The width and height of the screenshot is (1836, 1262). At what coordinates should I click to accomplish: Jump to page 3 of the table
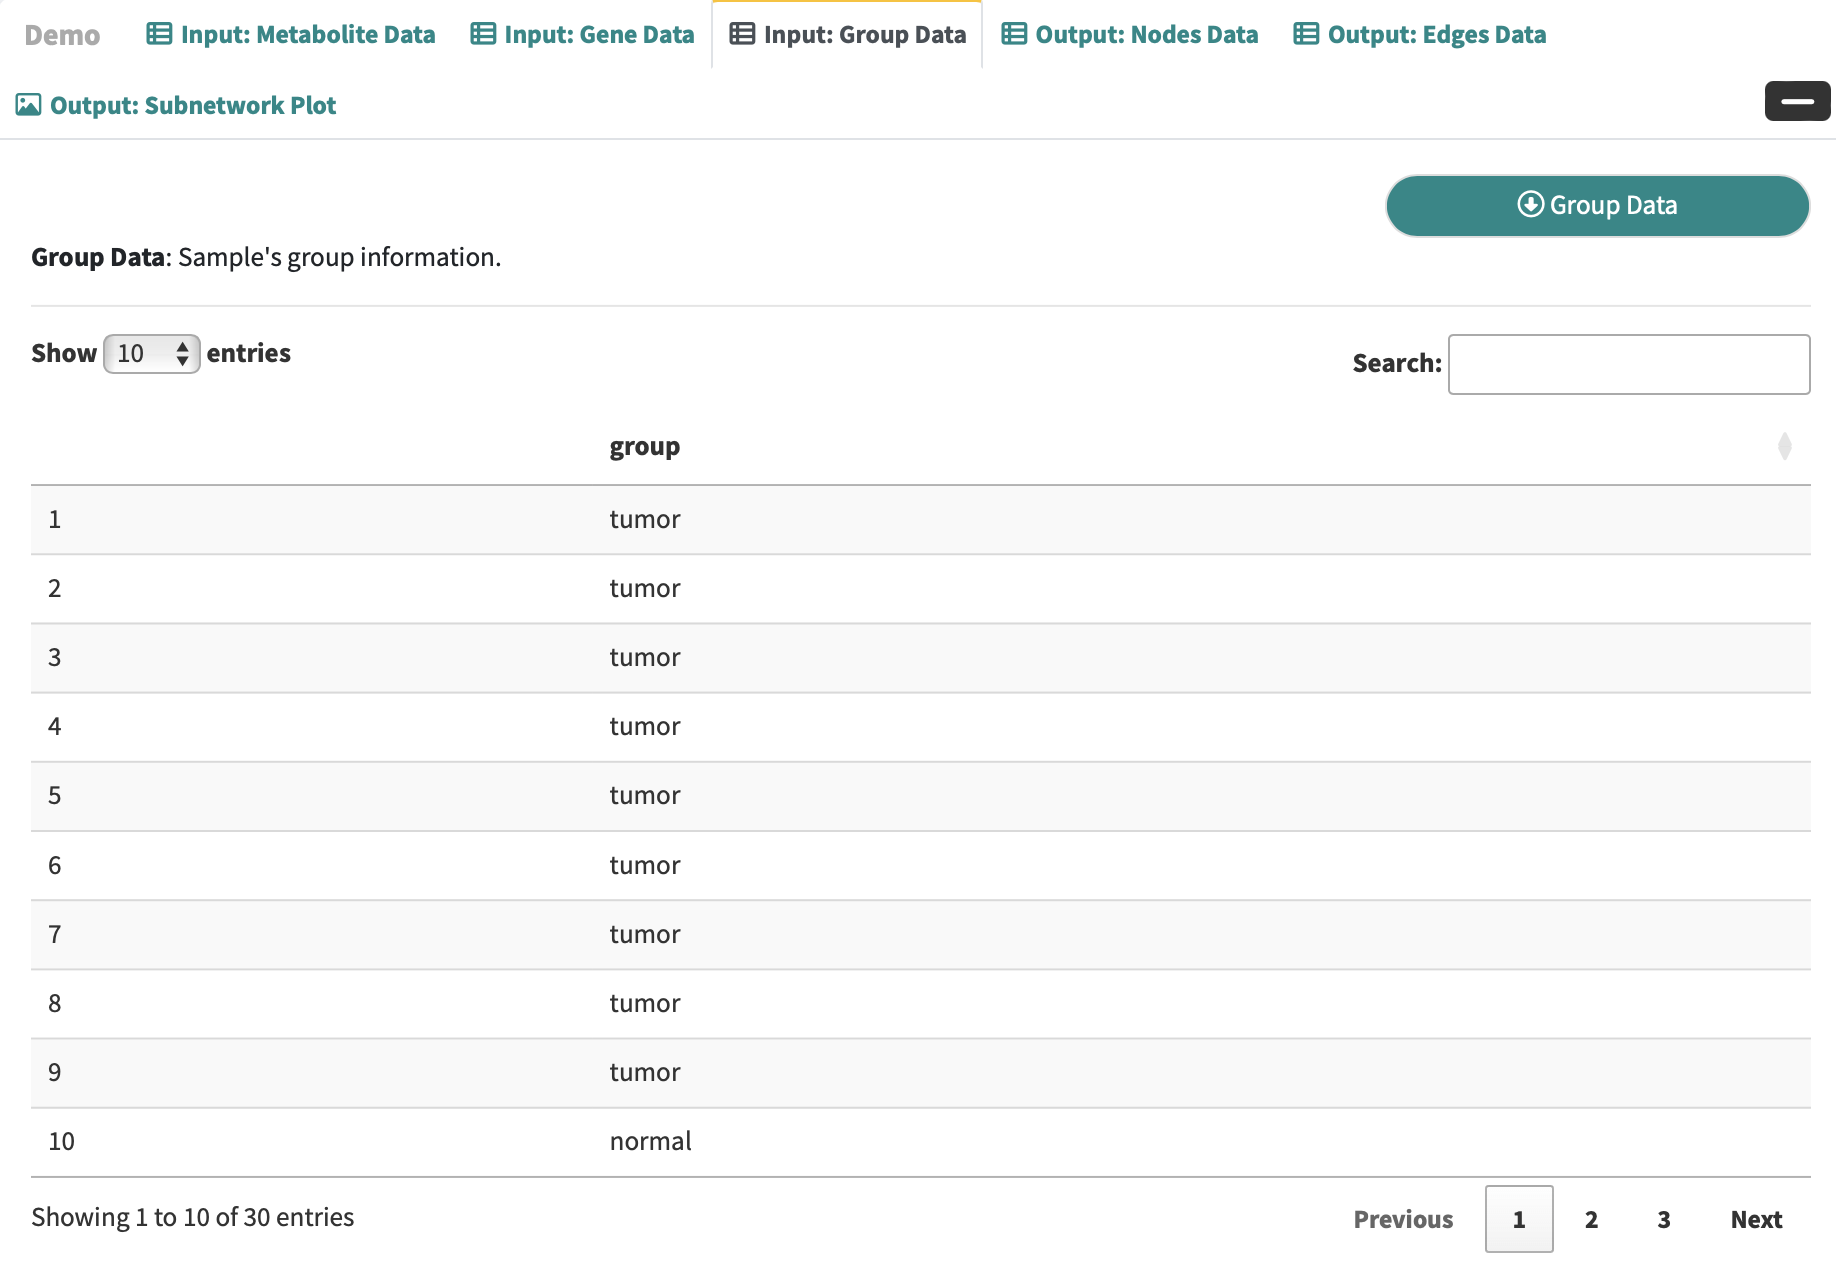pyautogui.click(x=1664, y=1219)
